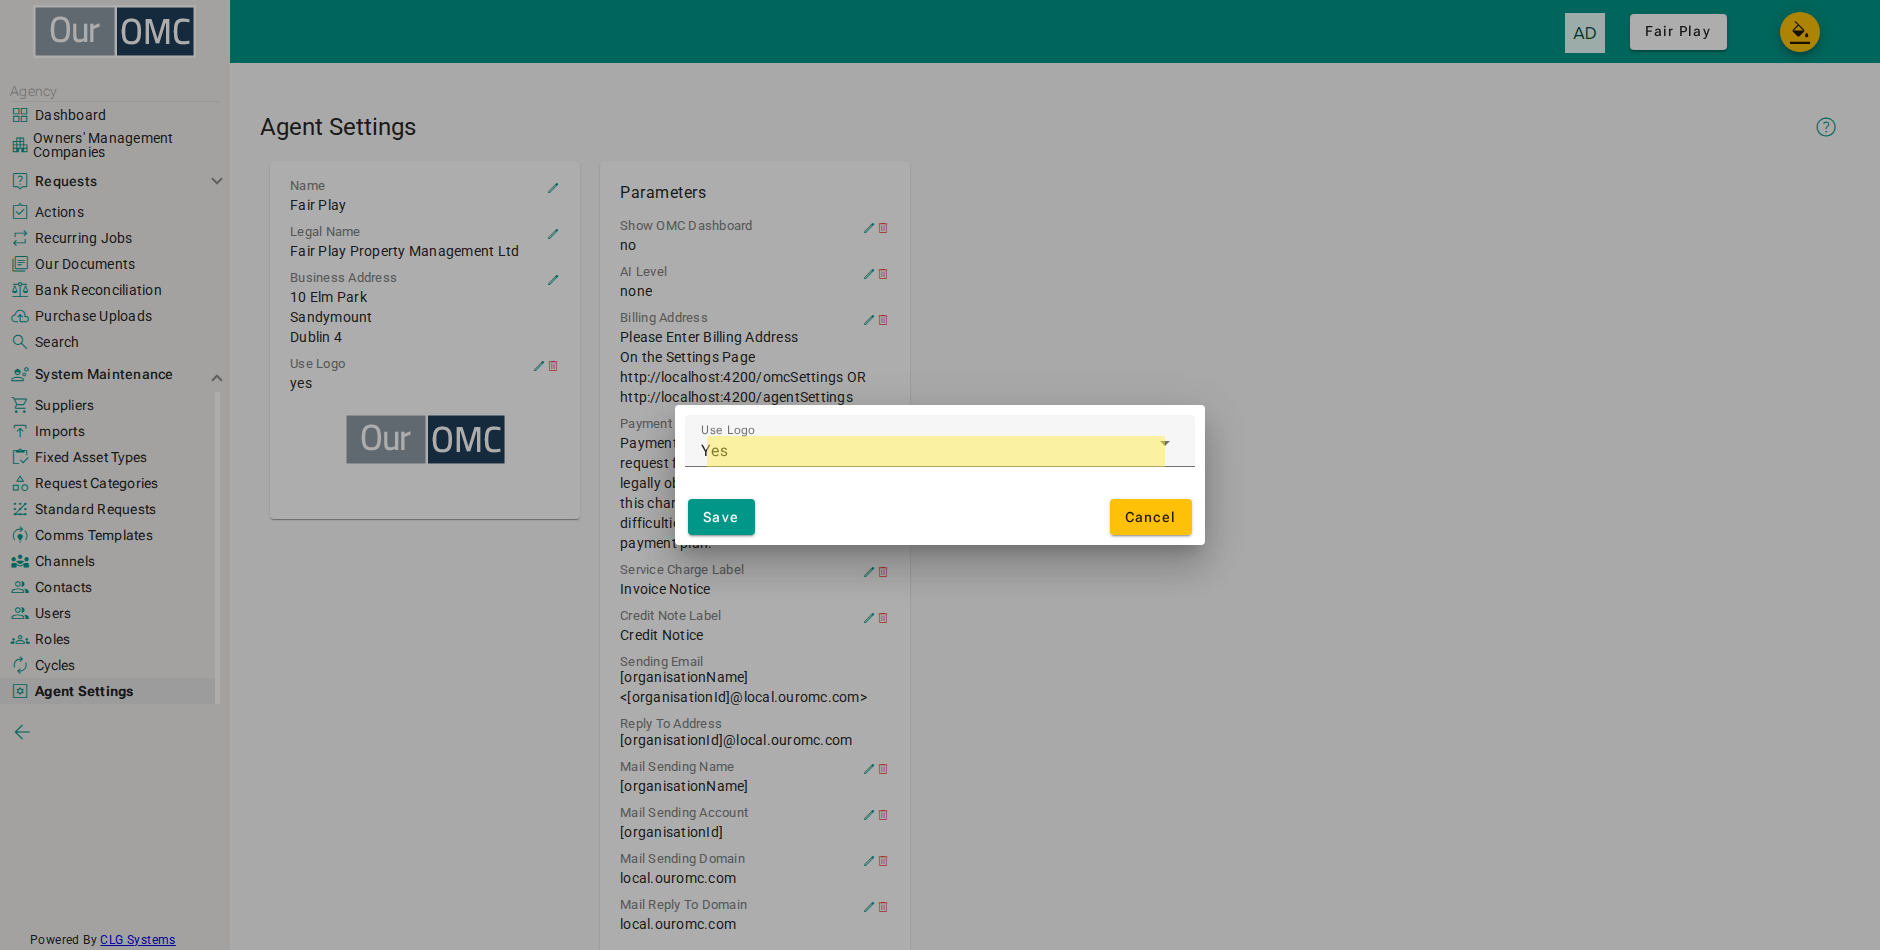Edit the Mail Sending Account pencil

[x=869, y=815]
